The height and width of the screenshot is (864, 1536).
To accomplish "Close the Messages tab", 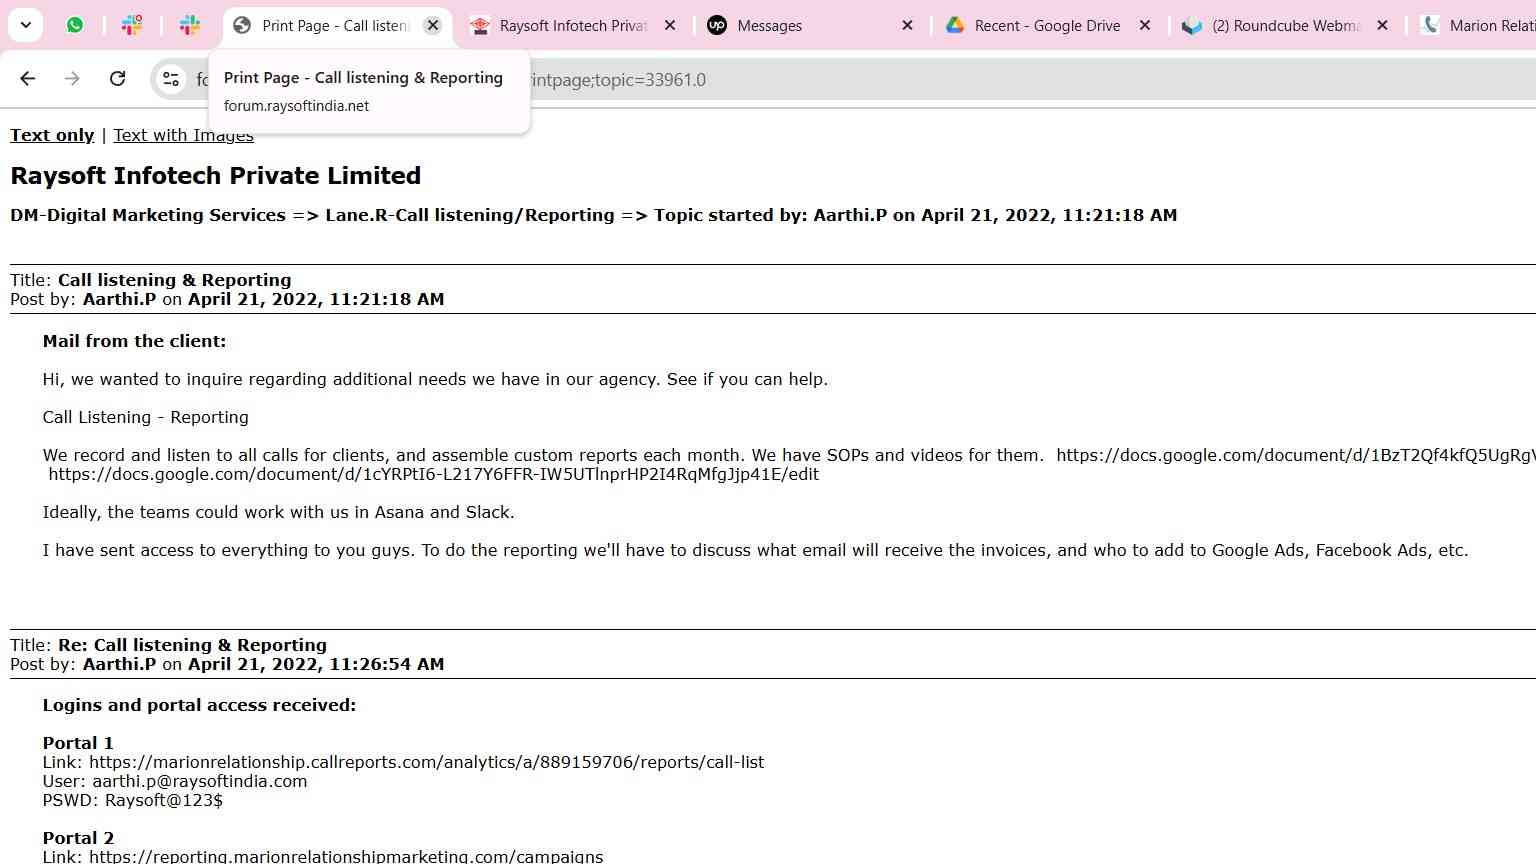I will click(907, 25).
